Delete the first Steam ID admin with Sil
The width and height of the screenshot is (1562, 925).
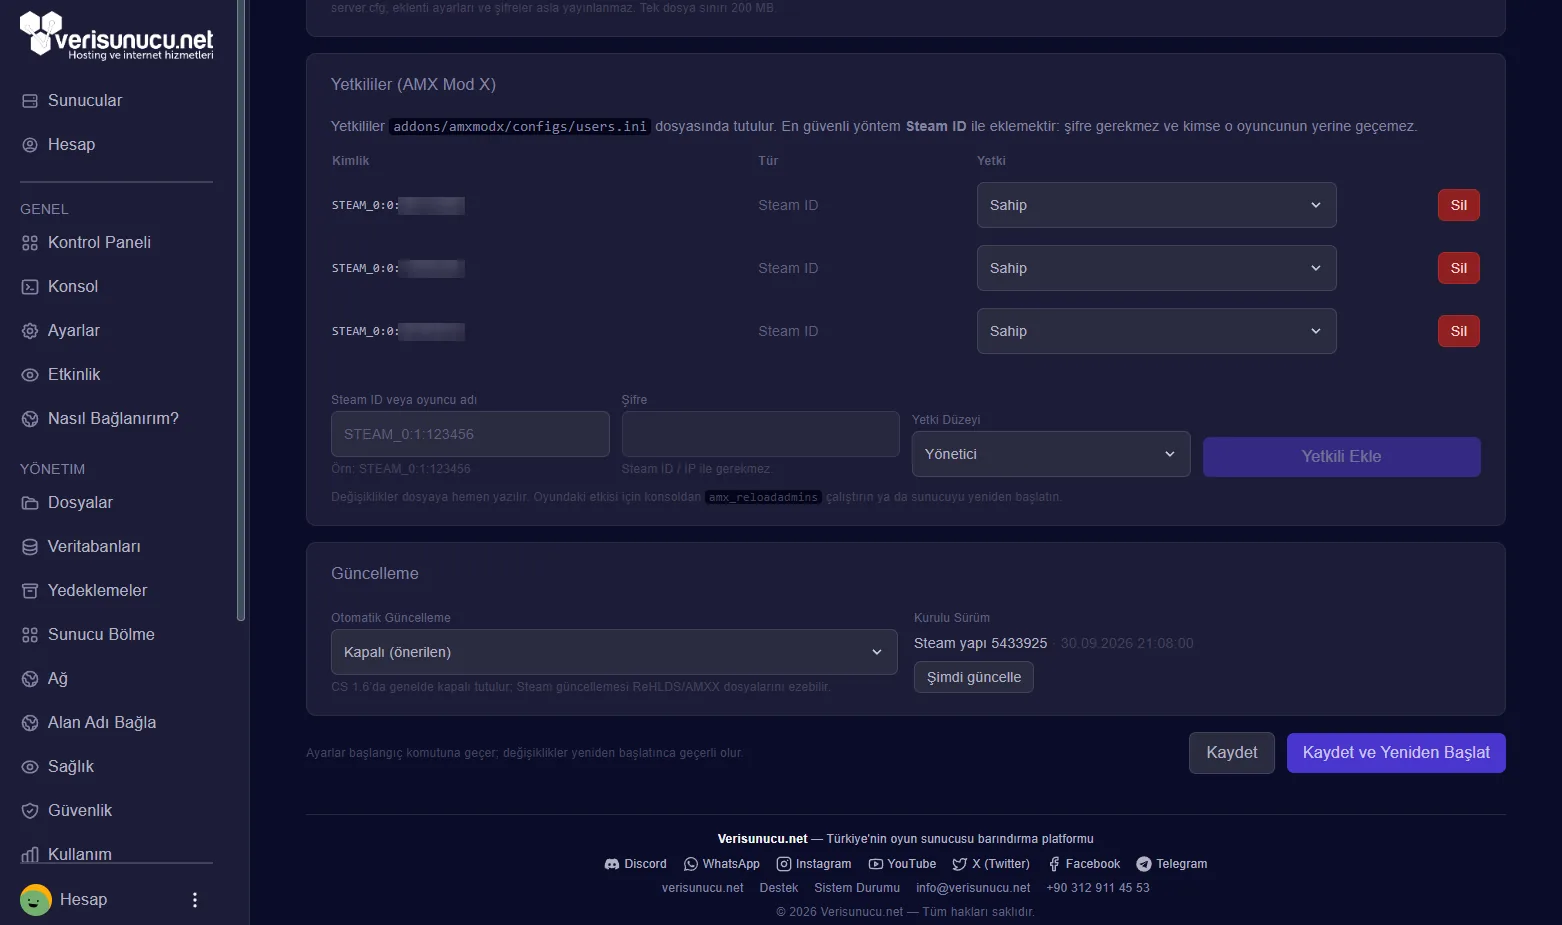pyautogui.click(x=1459, y=205)
